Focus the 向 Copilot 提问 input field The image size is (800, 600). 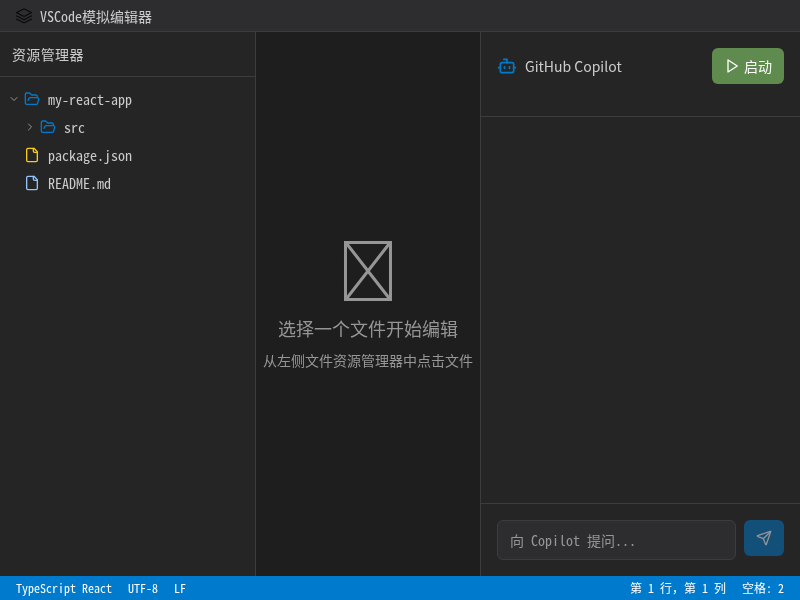[616, 540]
